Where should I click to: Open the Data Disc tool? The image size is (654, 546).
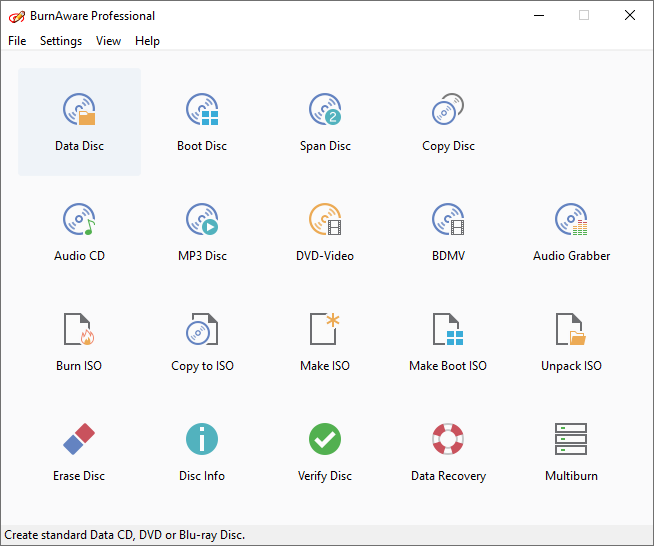click(79, 111)
